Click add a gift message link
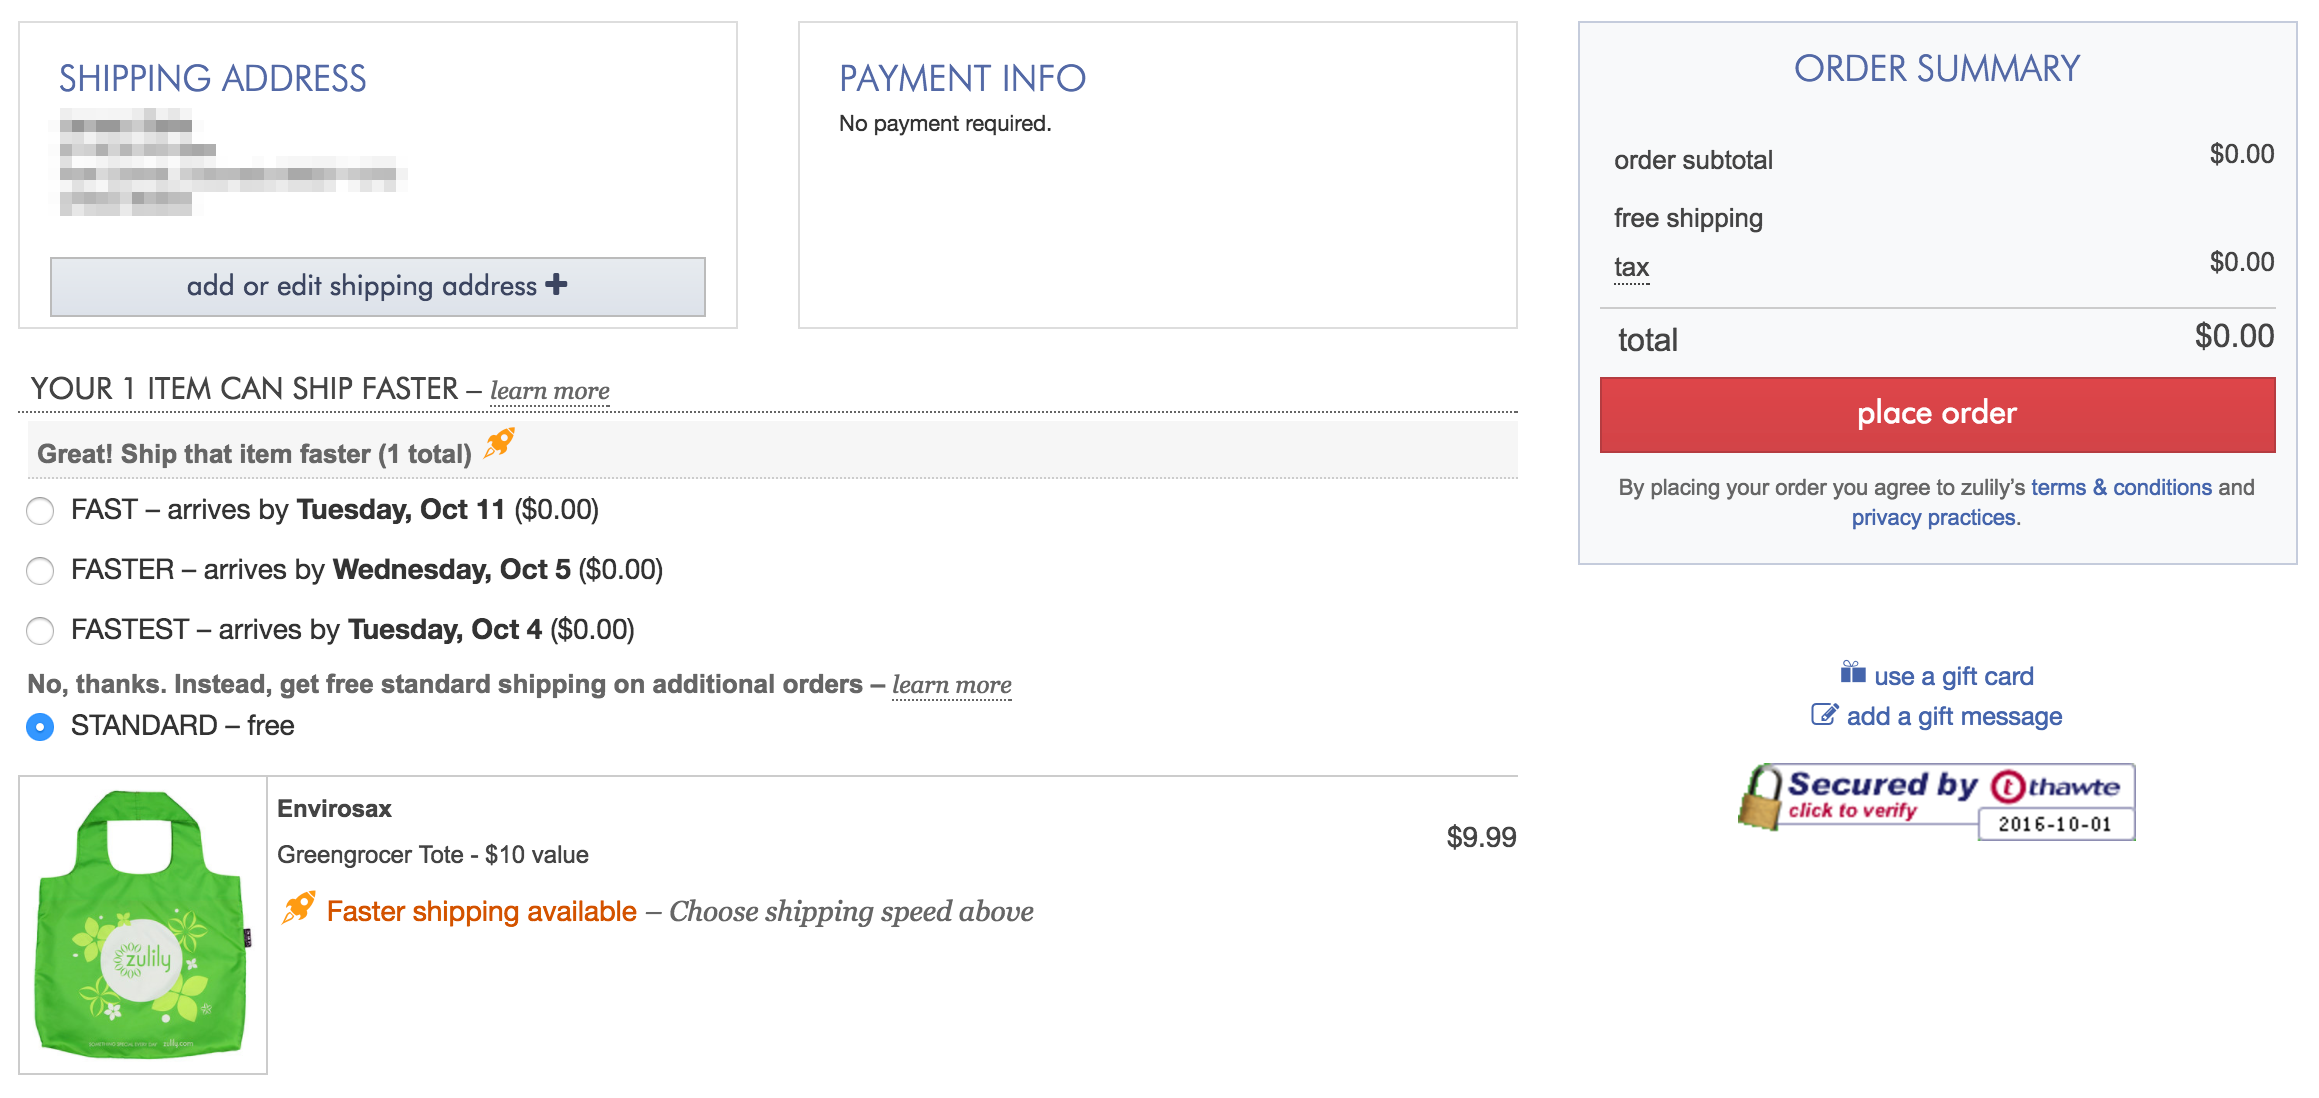This screenshot has width=2319, height=1098. (x=1954, y=716)
